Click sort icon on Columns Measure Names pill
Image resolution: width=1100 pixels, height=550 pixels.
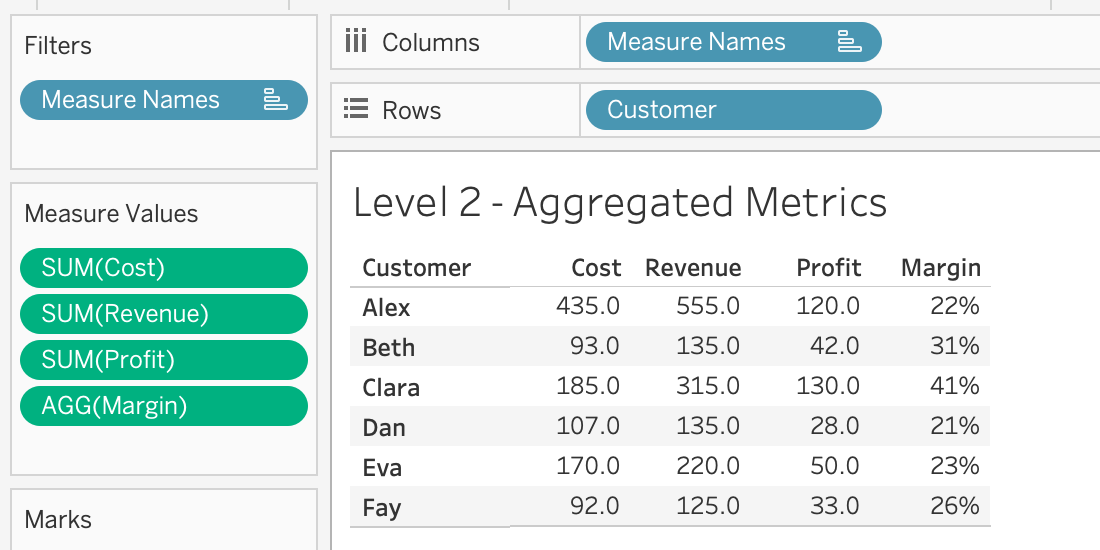(x=849, y=42)
